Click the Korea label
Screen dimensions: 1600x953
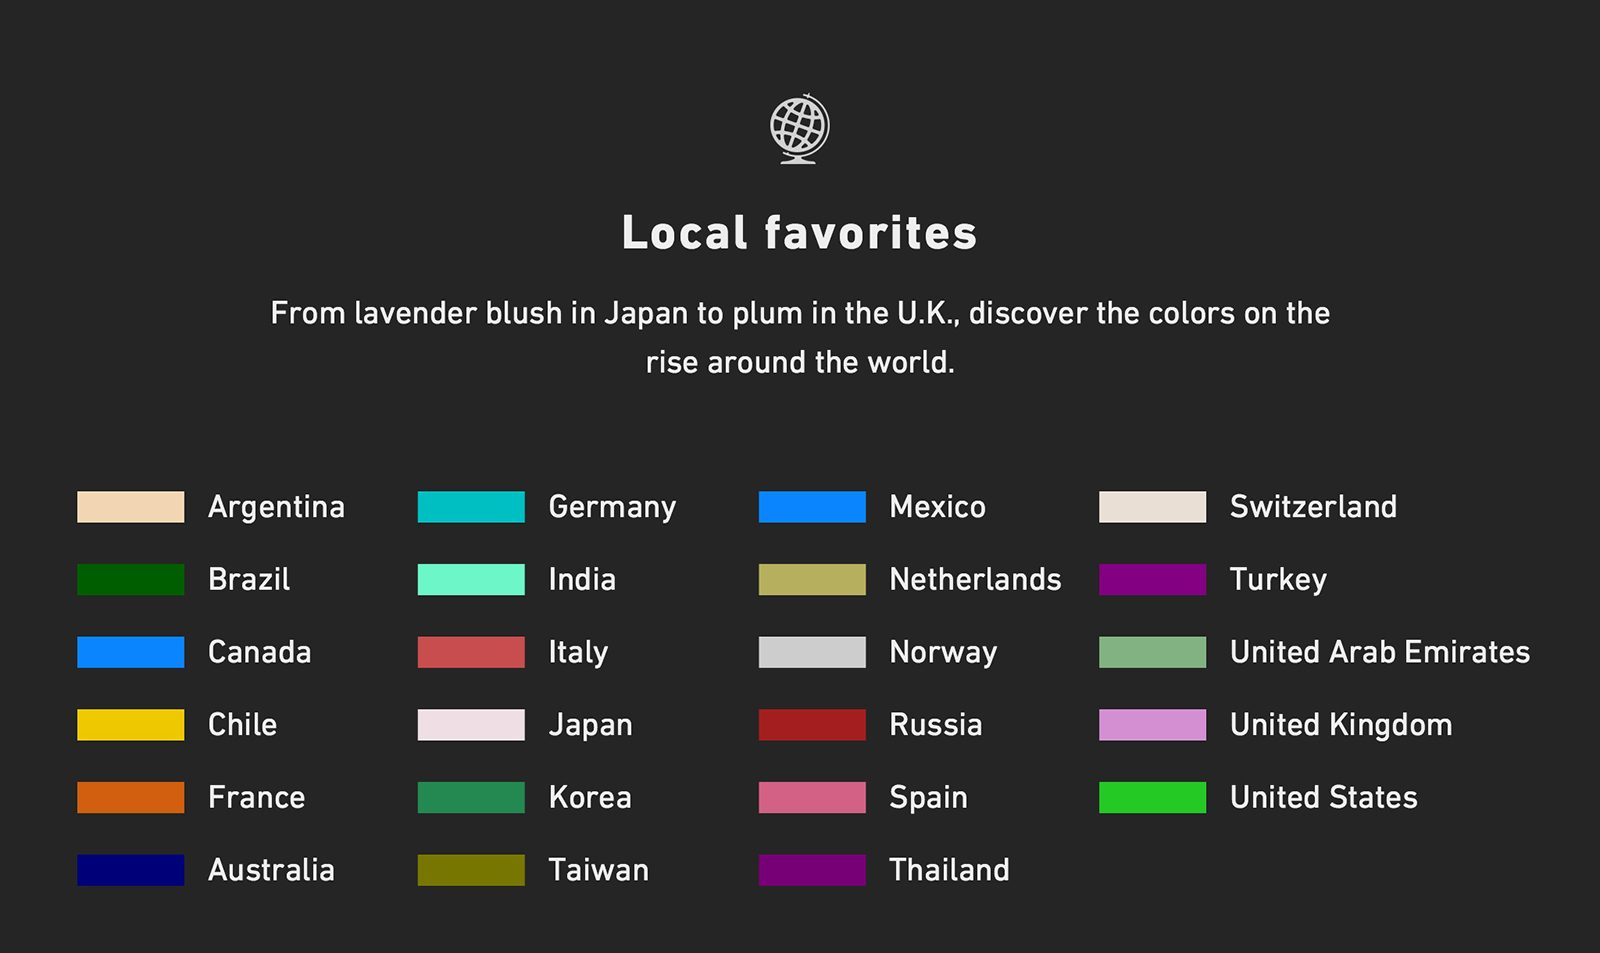[590, 798]
